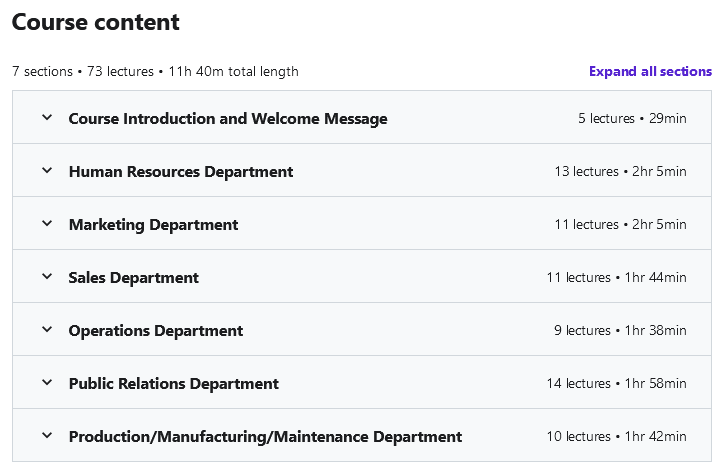Toggle the chevron icon for Marketing Department
This screenshot has width=725, height=472.
47,224
